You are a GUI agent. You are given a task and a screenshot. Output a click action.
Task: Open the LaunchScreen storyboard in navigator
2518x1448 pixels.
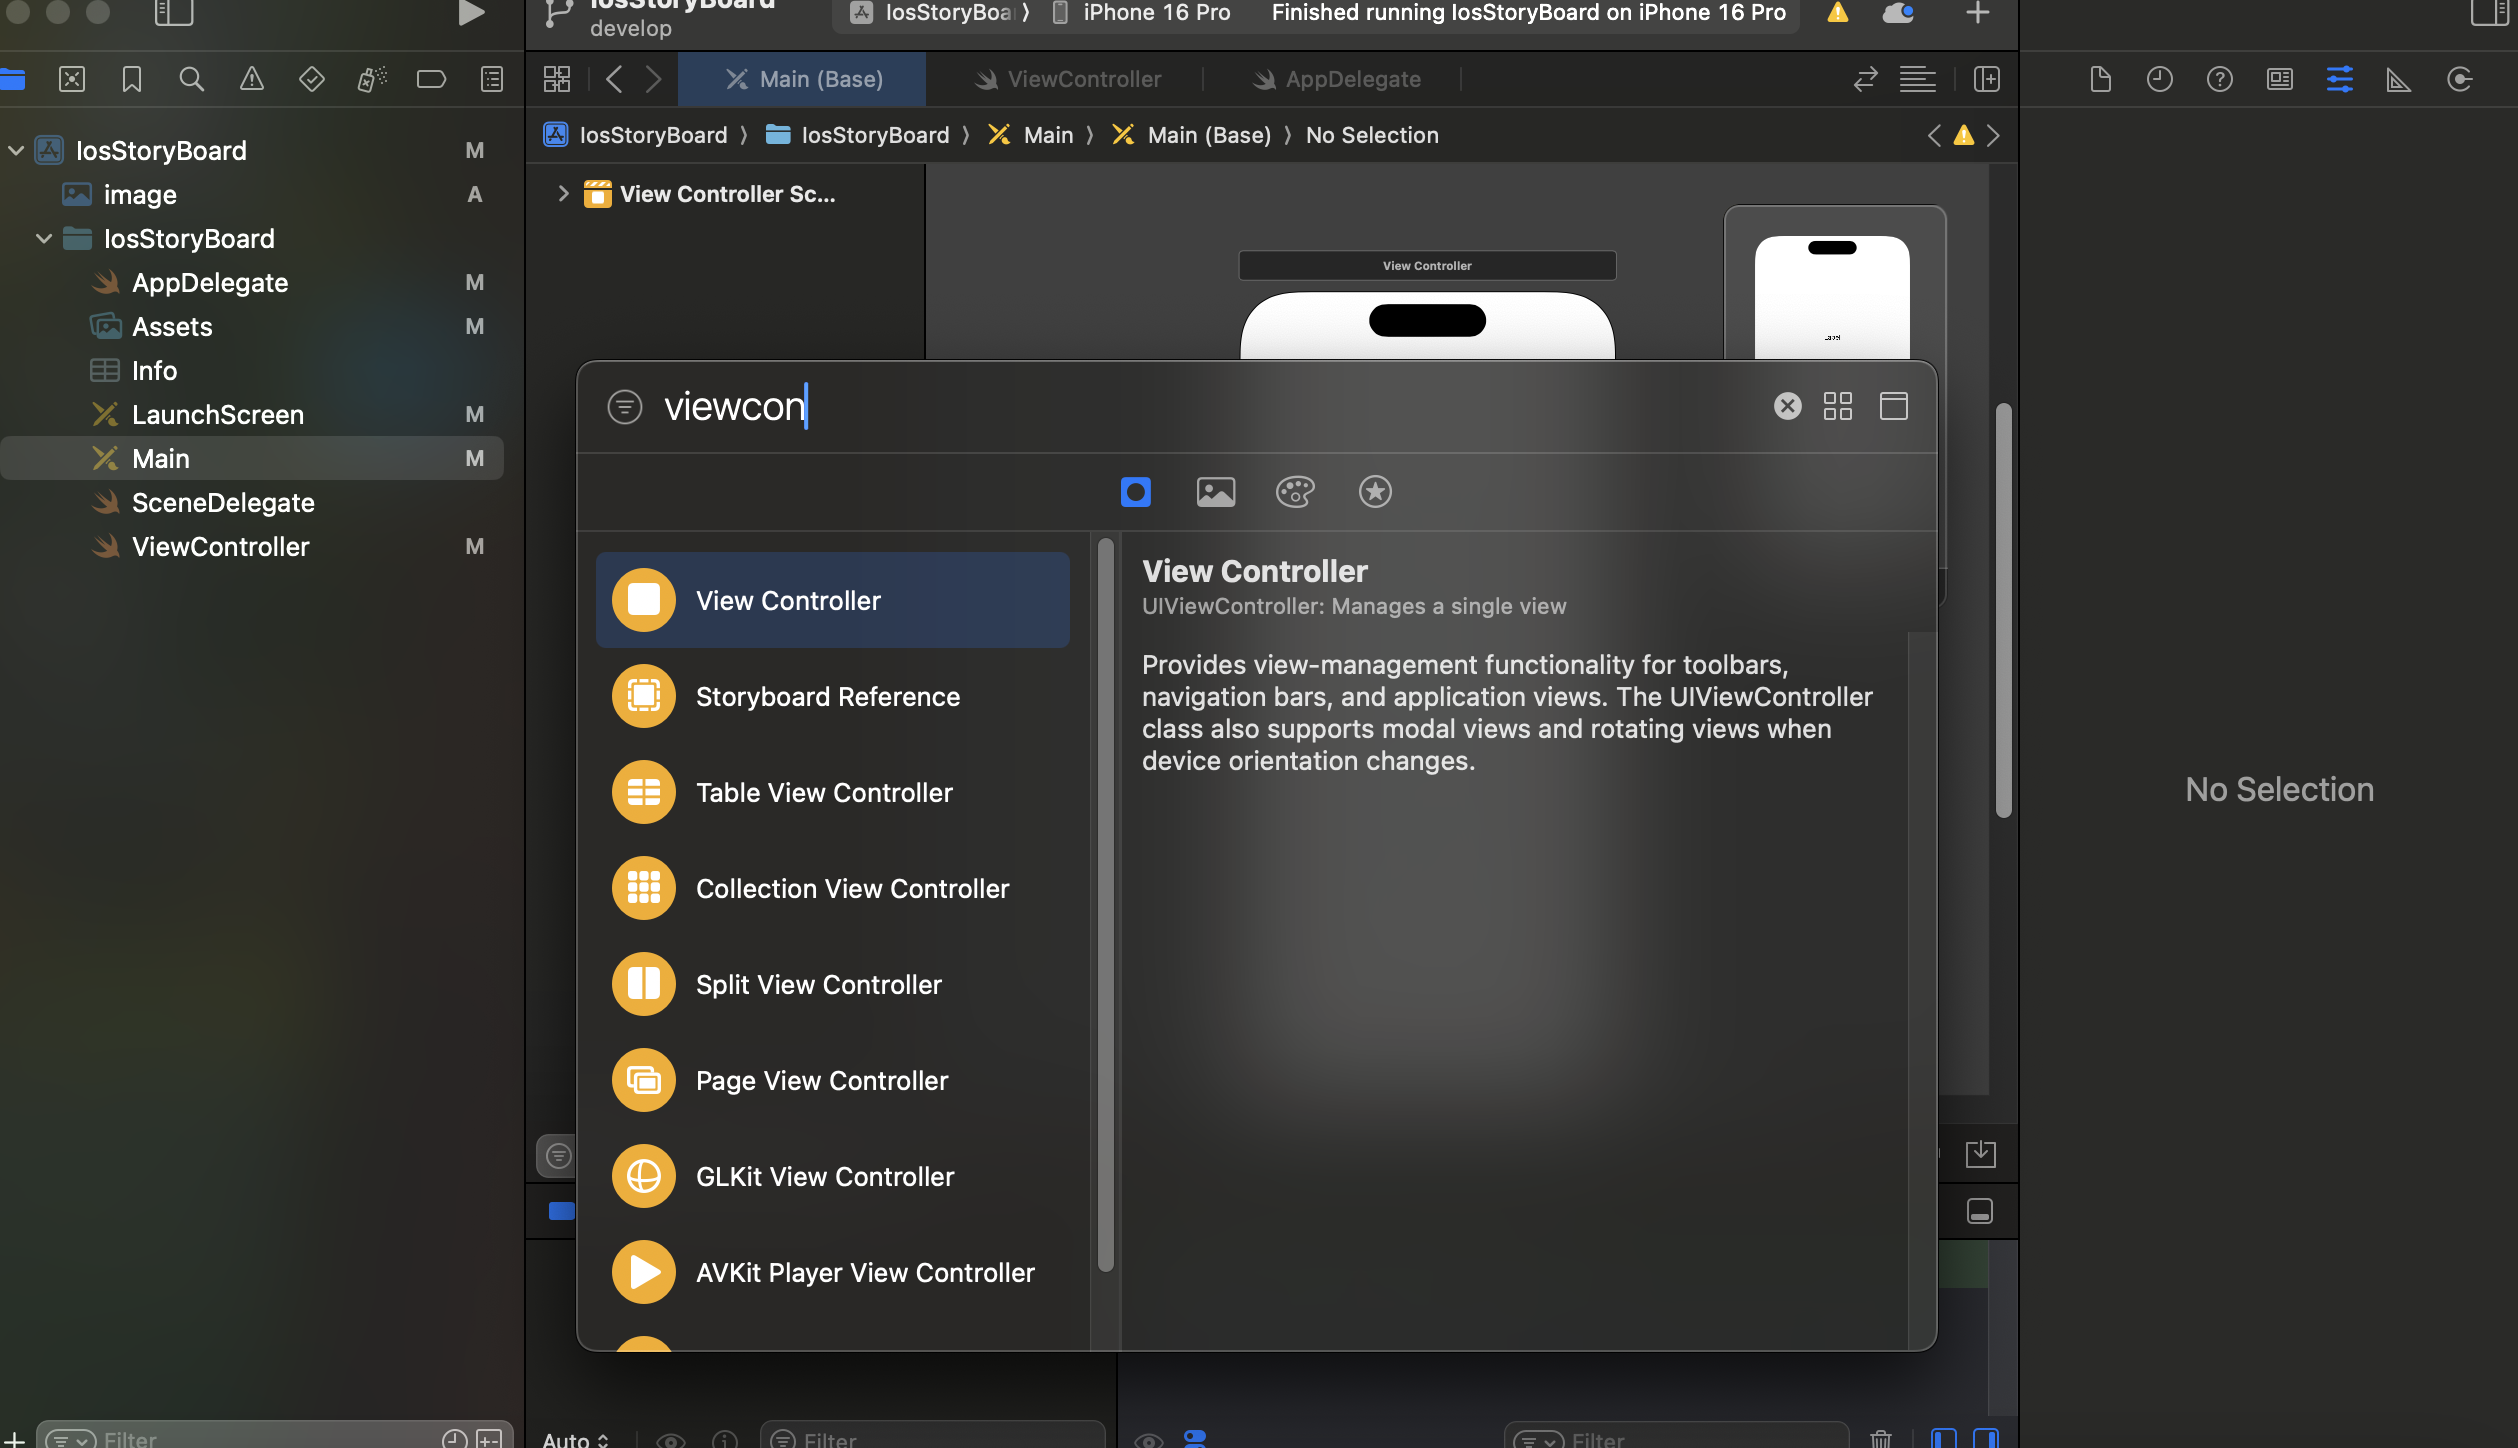coord(250,415)
